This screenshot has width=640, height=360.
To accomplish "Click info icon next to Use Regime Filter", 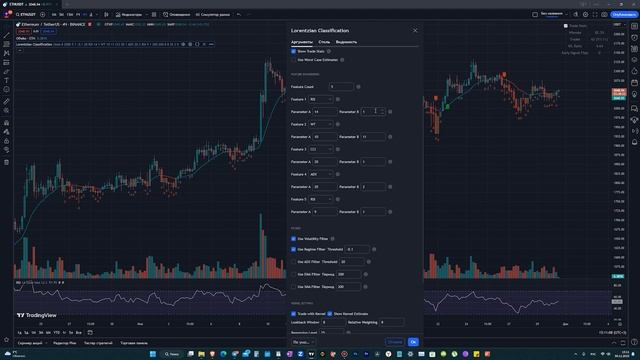I will click(374, 249).
